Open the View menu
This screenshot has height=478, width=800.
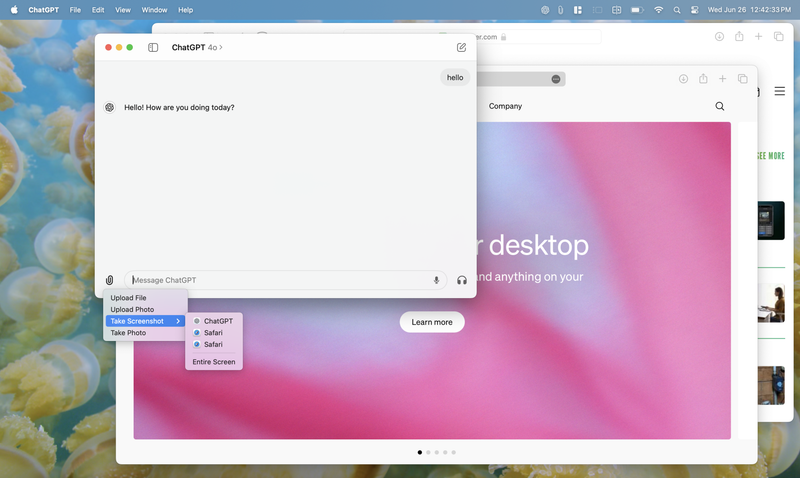click(122, 10)
